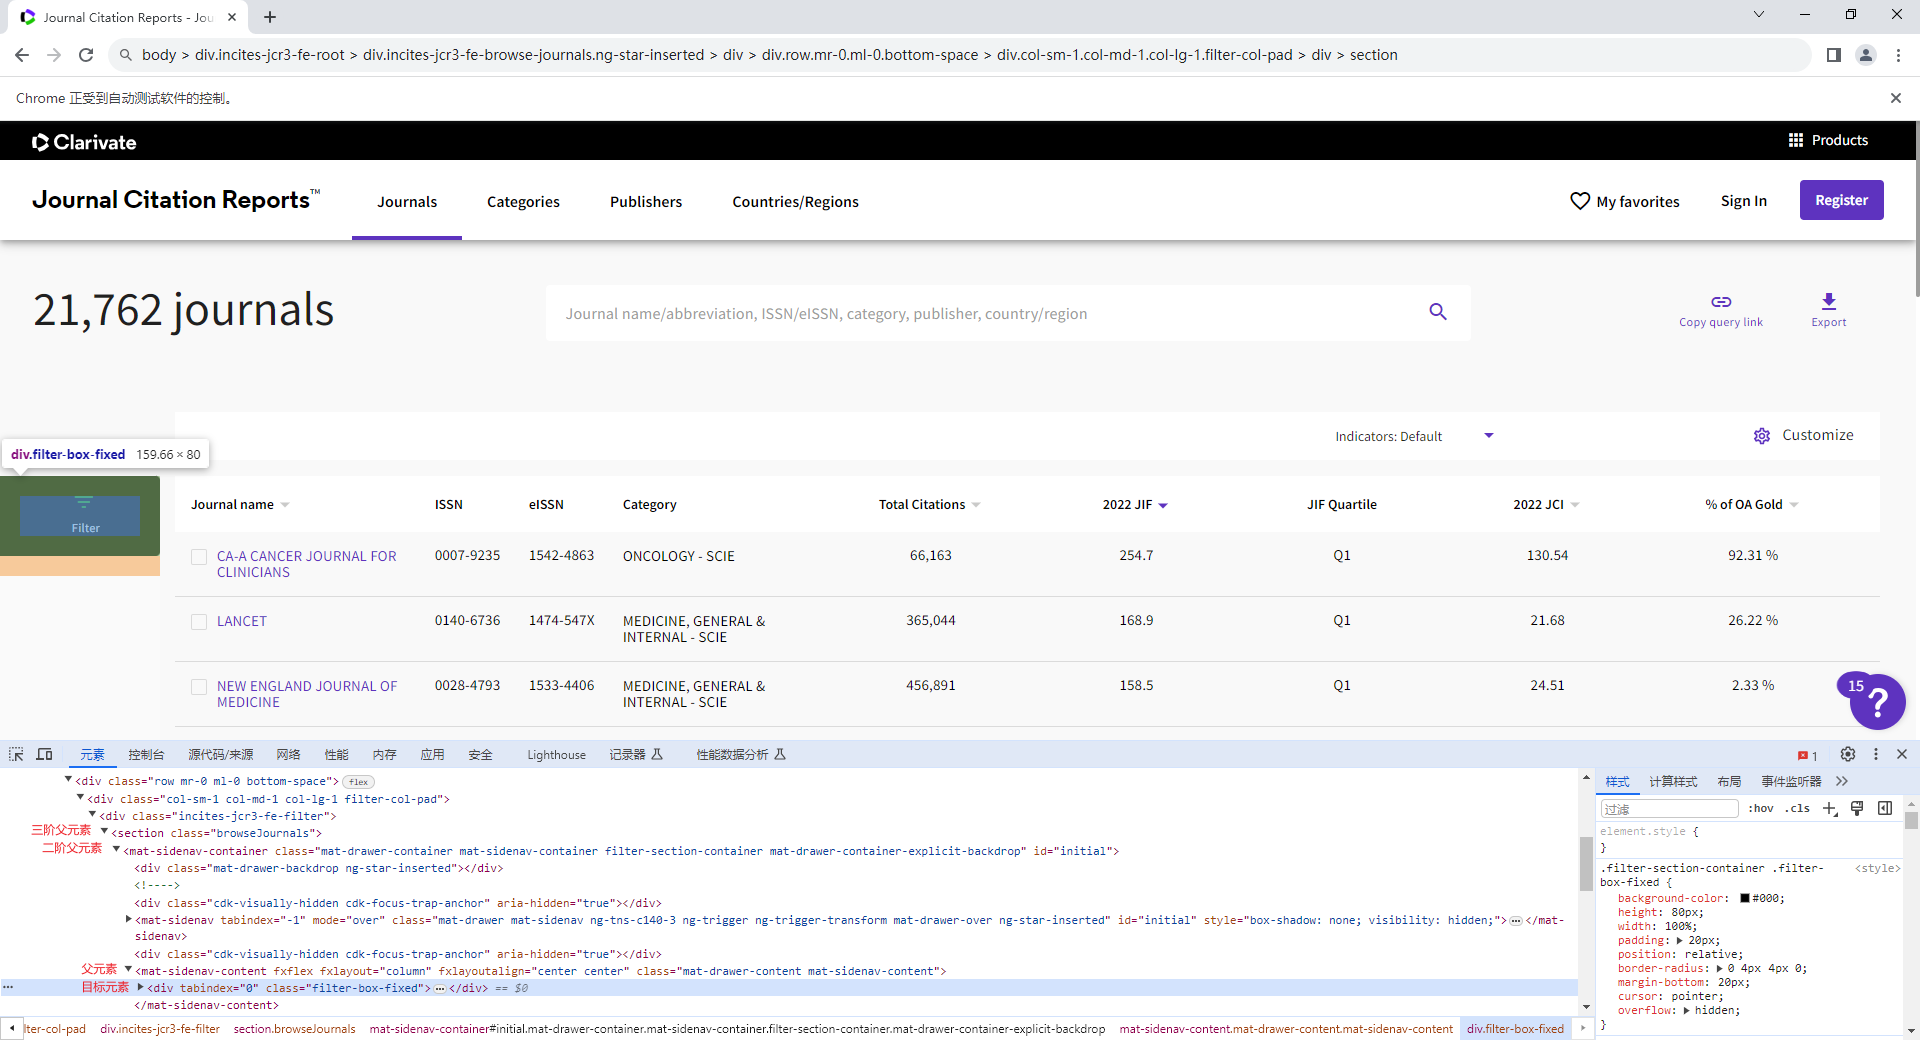Focus the styles 过滤 filter box
1920x1040 pixels.
pos(1669,809)
